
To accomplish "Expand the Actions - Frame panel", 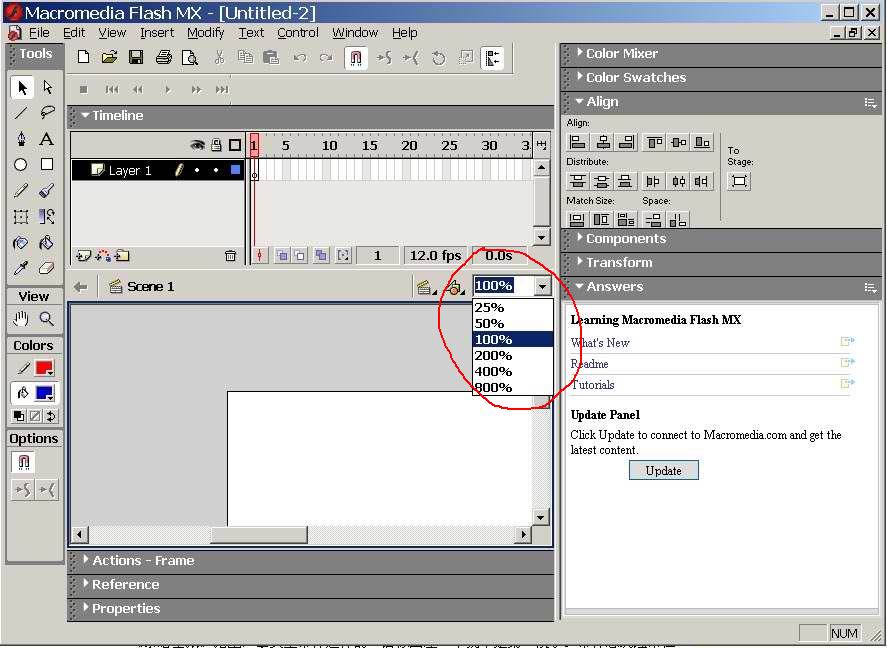I will (86, 559).
